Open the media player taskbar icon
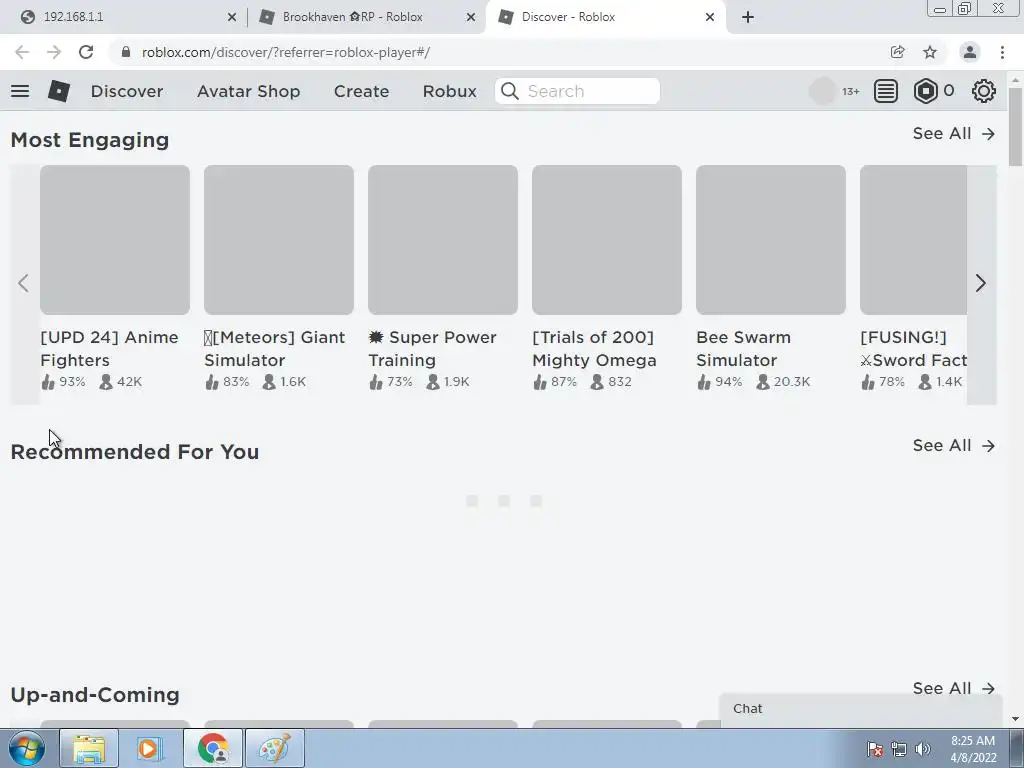 pos(150,748)
